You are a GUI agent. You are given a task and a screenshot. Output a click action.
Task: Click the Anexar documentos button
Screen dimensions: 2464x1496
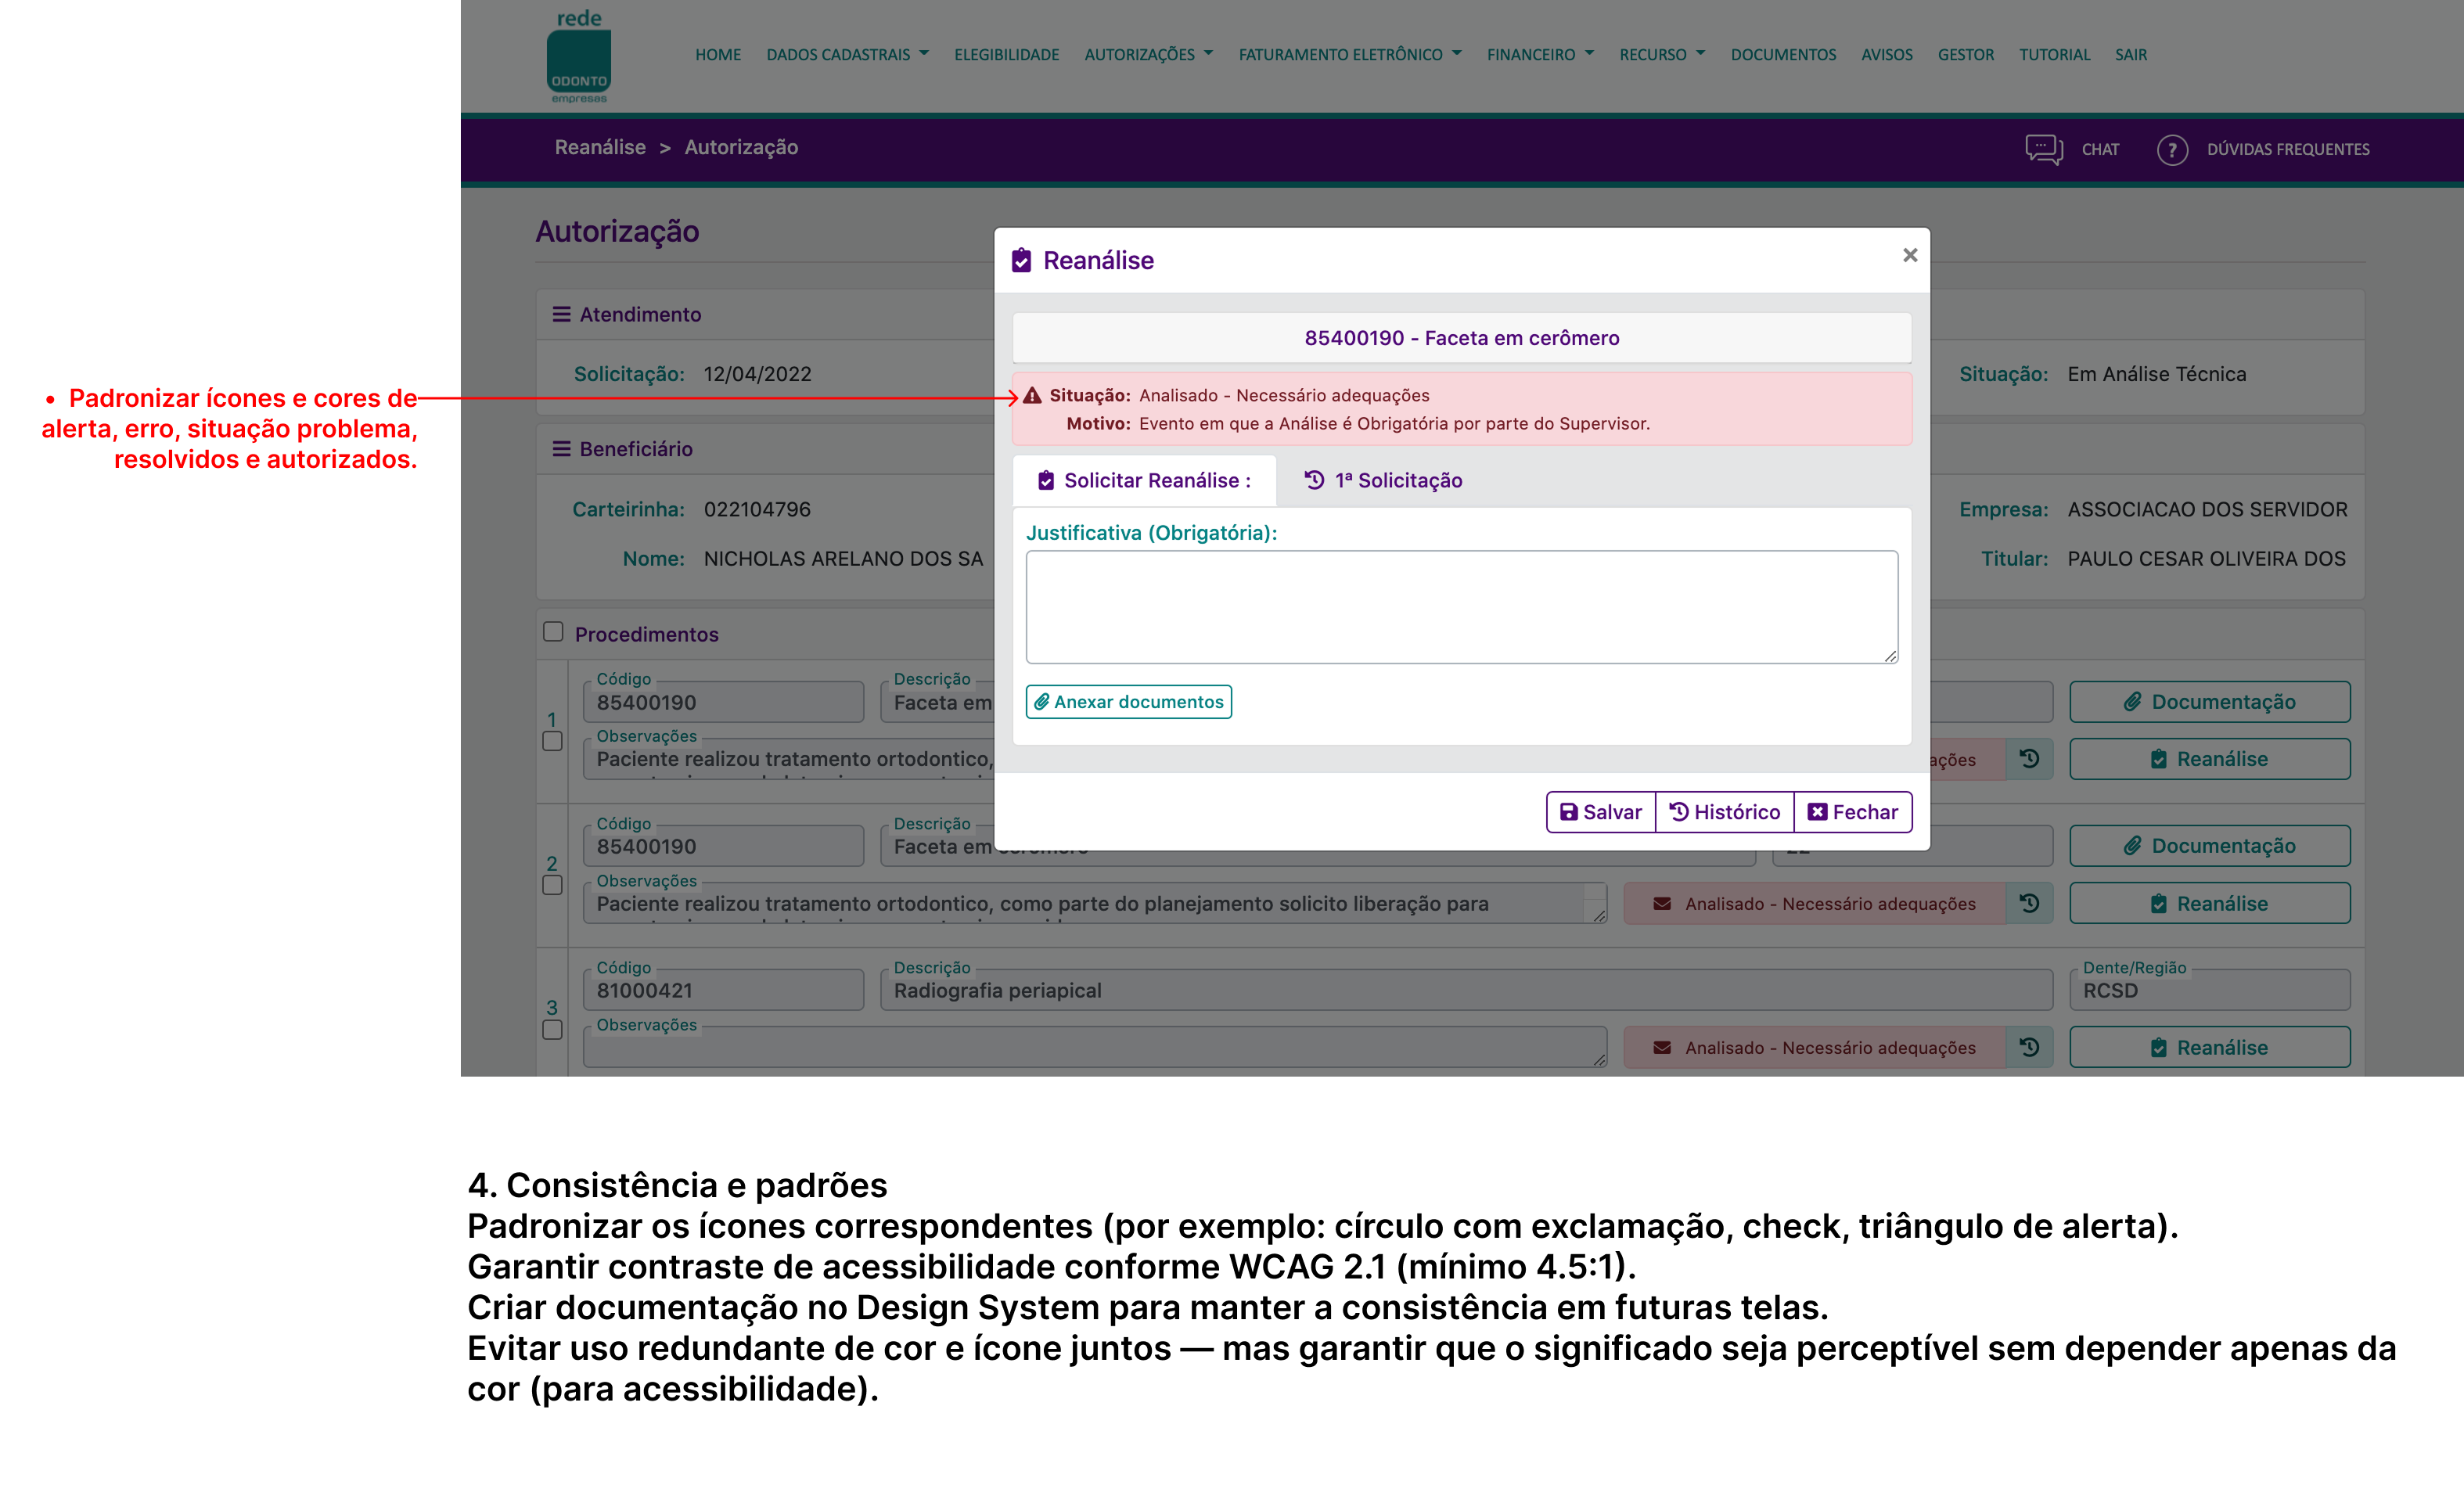click(1128, 702)
